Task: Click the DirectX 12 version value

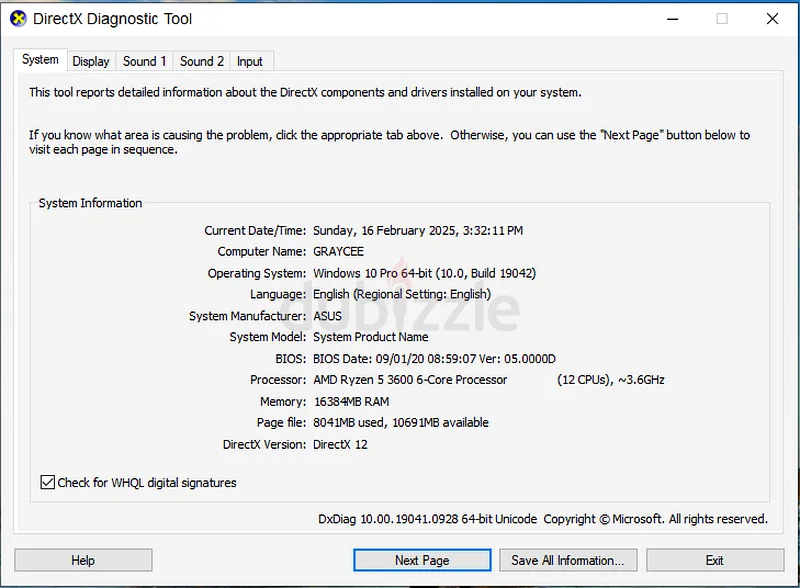Action: pos(340,445)
